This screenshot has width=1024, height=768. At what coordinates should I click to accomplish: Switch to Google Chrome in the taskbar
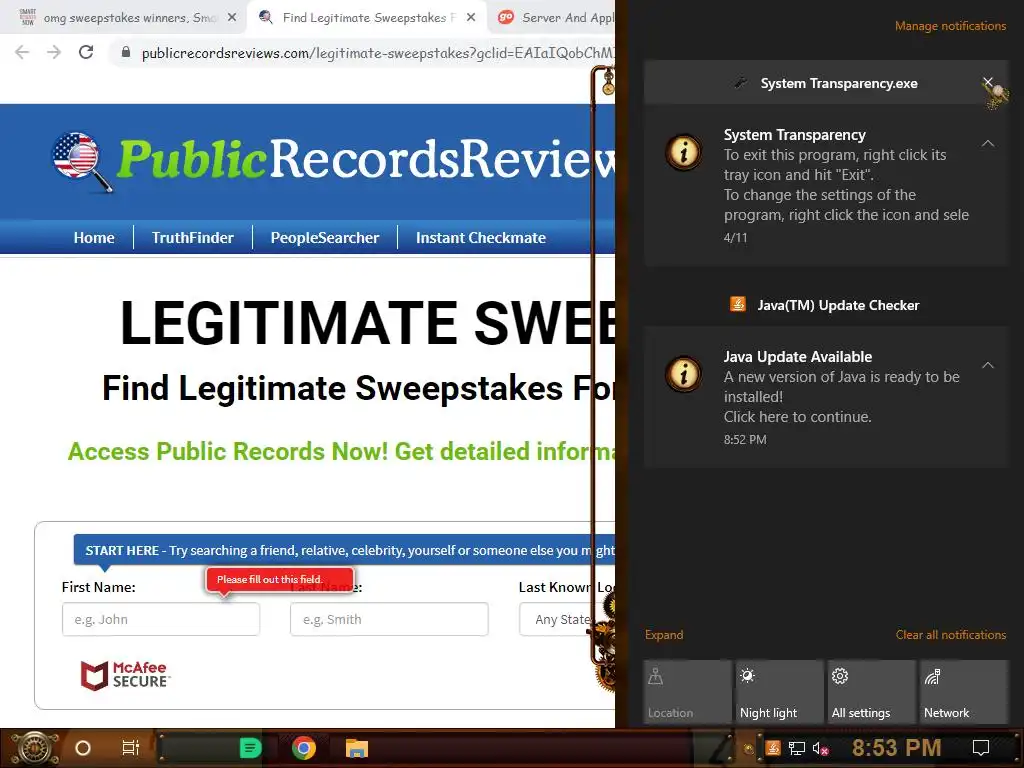(304, 748)
